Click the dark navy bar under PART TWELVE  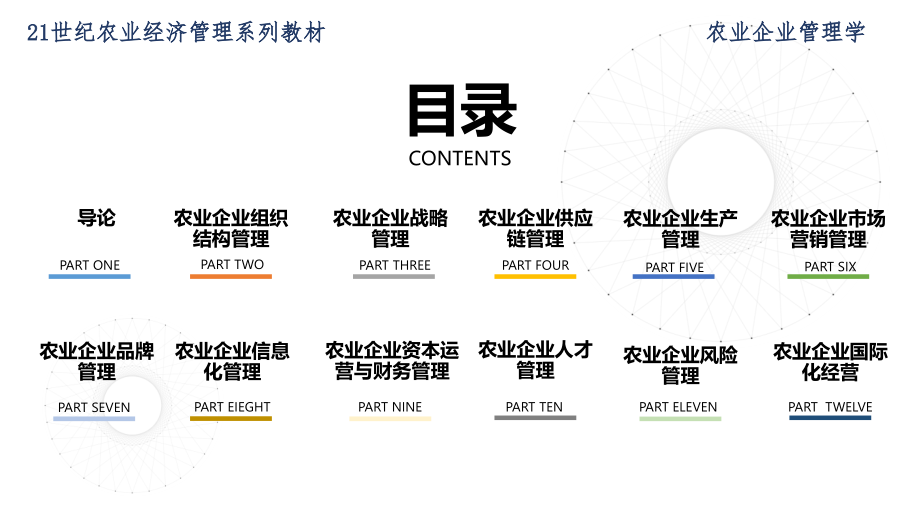[x=830, y=418]
